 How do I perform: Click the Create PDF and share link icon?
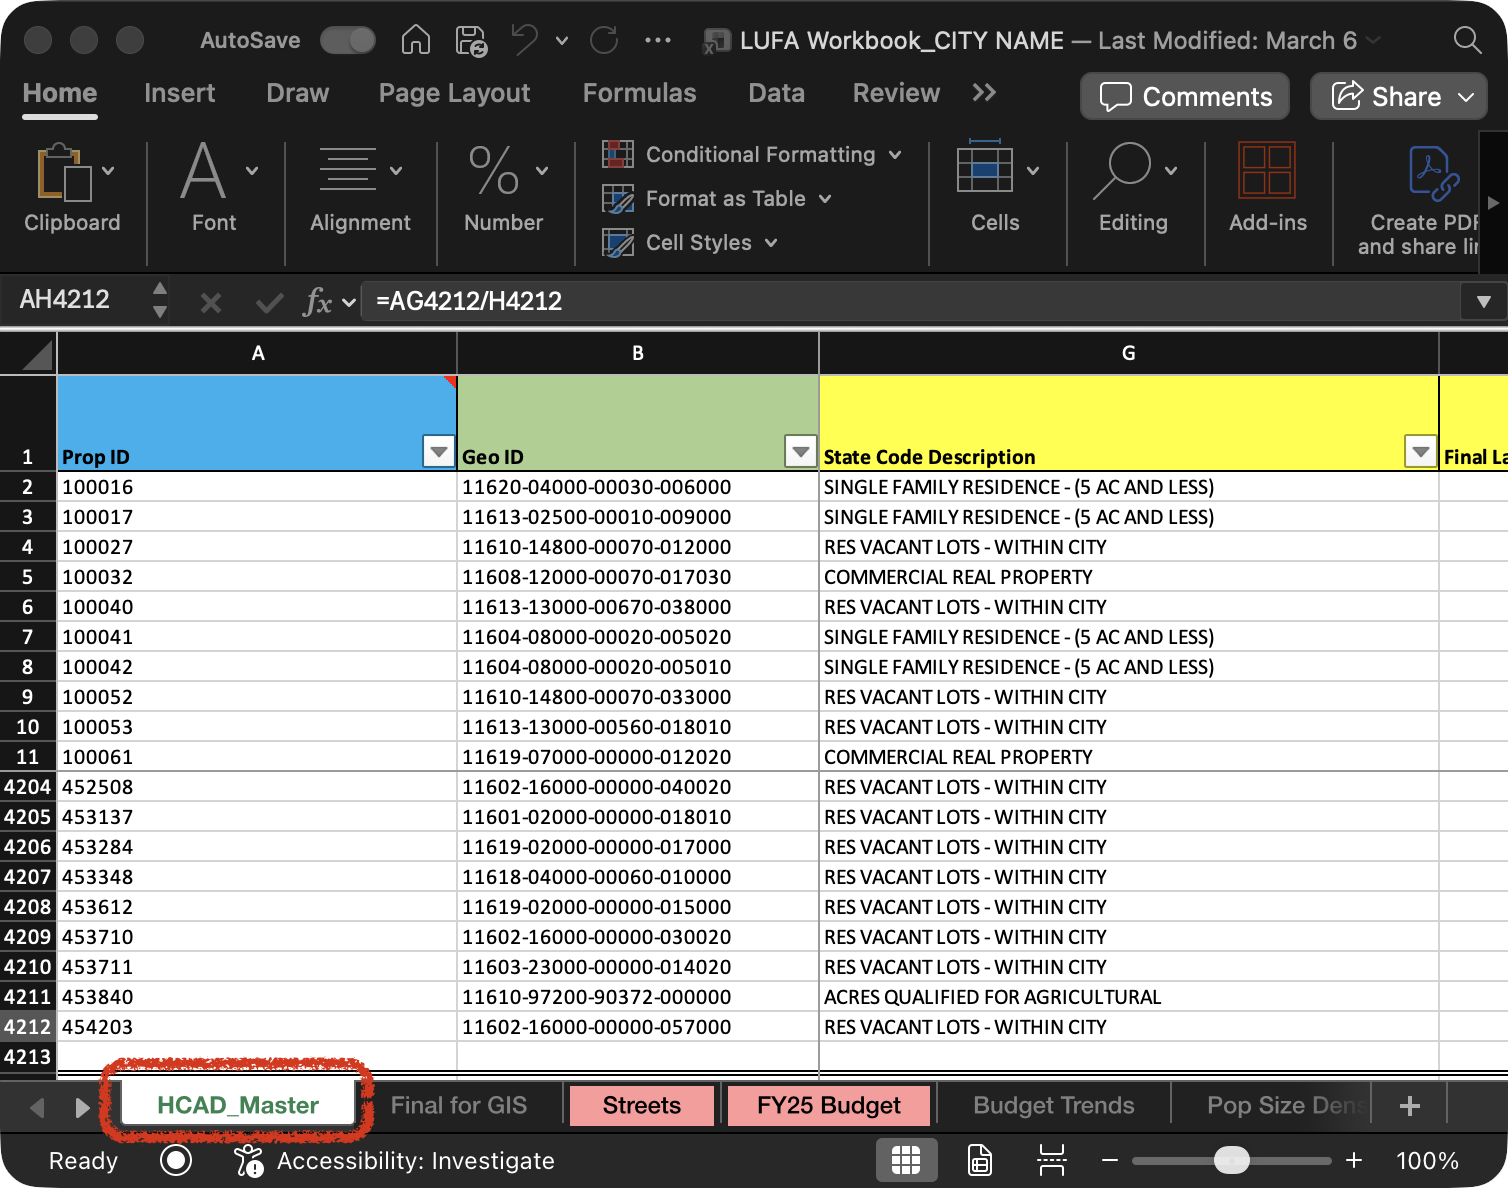[1433, 173]
